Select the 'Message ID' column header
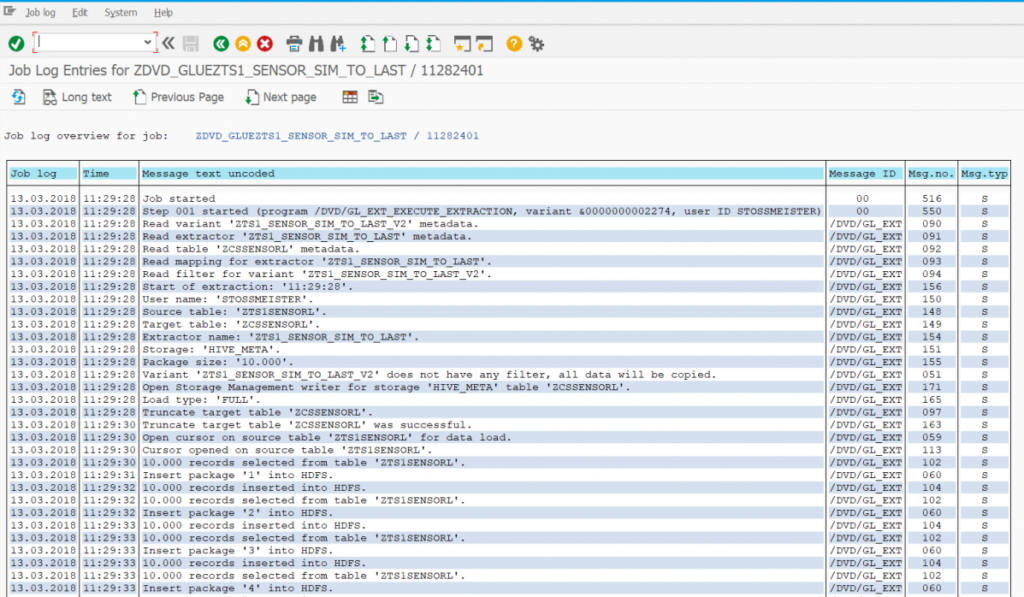This screenshot has height=597, width=1024. coord(865,174)
